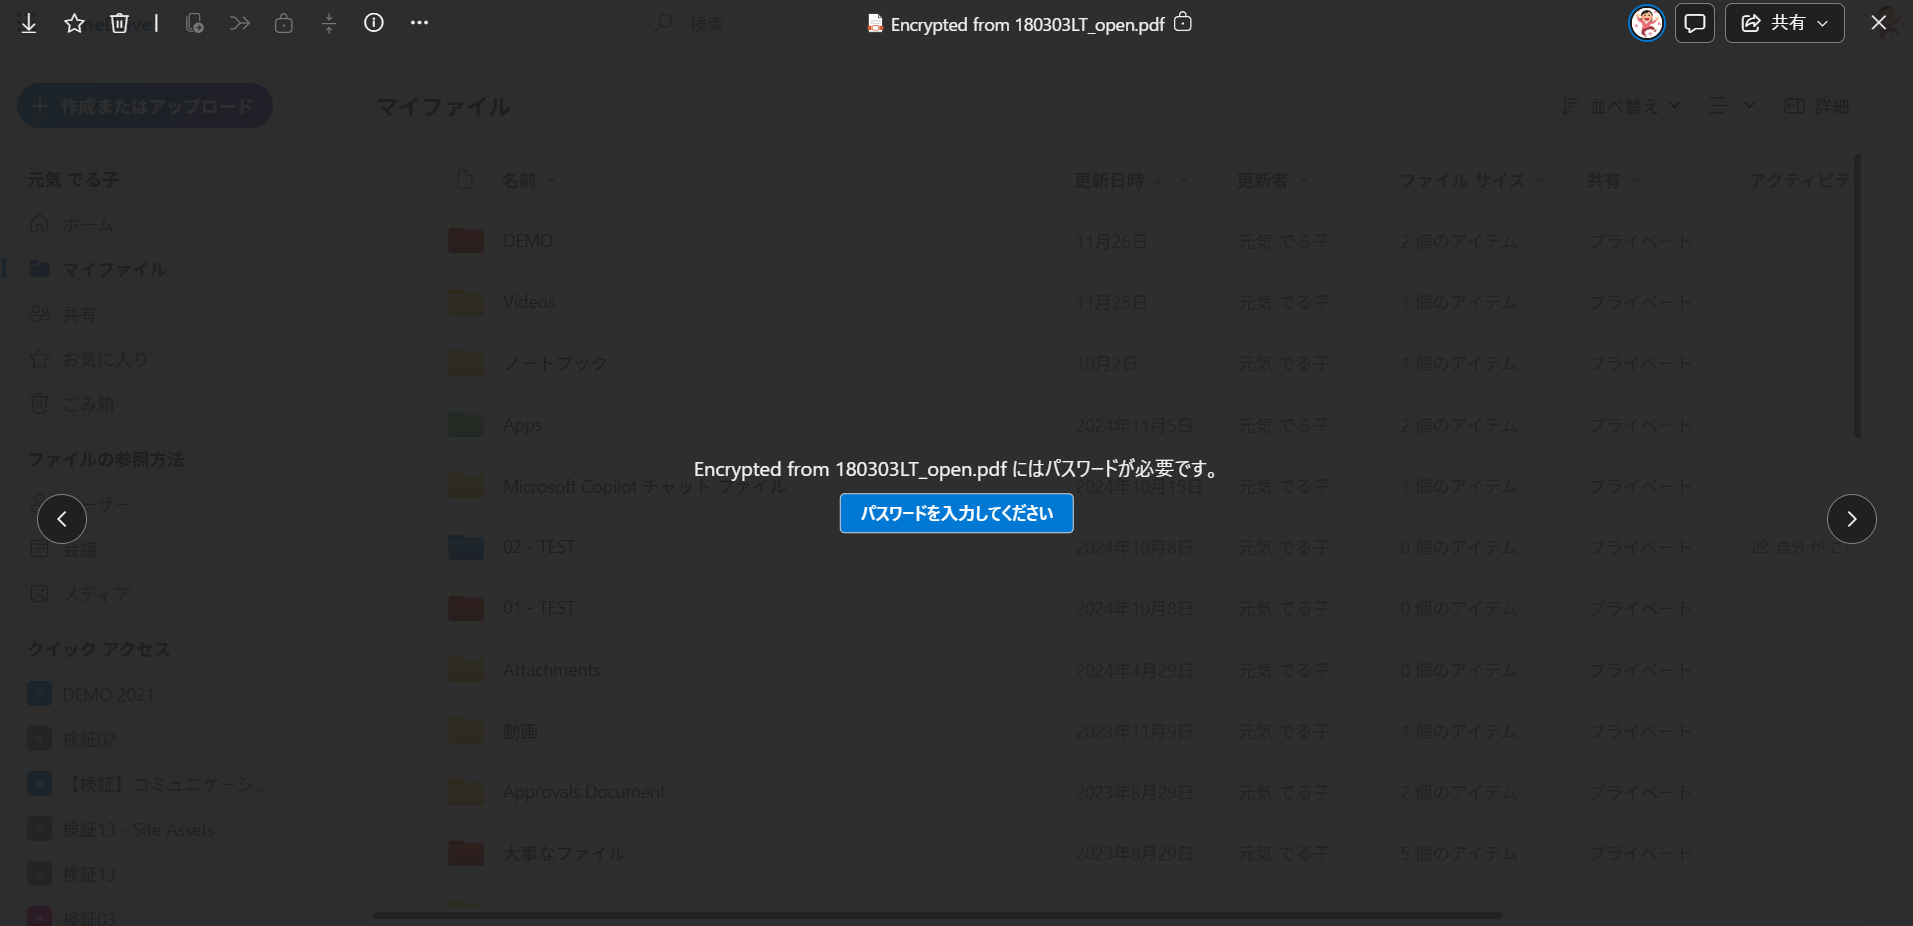Click the 共有 share button
The width and height of the screenshot is (1913, 926).
coord(1774,23)
